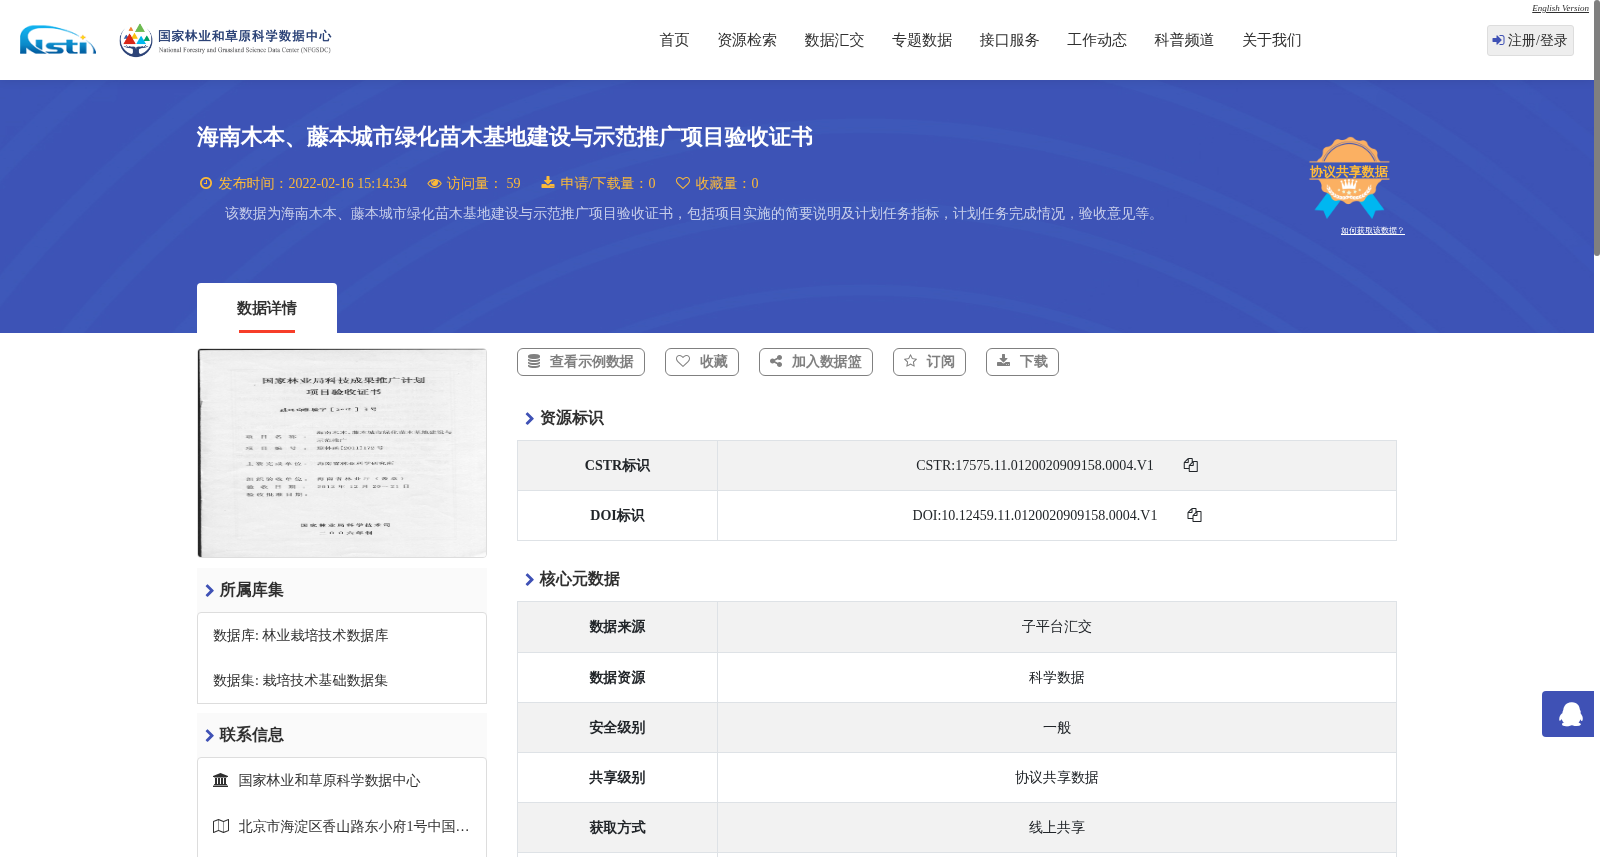
Task: Go to 首页 in navigation
Action: pyautogui.click(x=674, y=40)
